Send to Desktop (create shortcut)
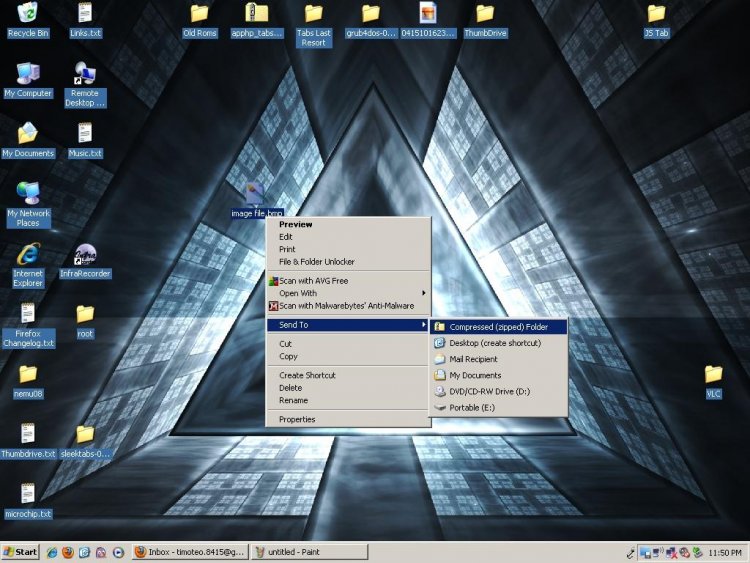The image size is (750, 563). 499,343
